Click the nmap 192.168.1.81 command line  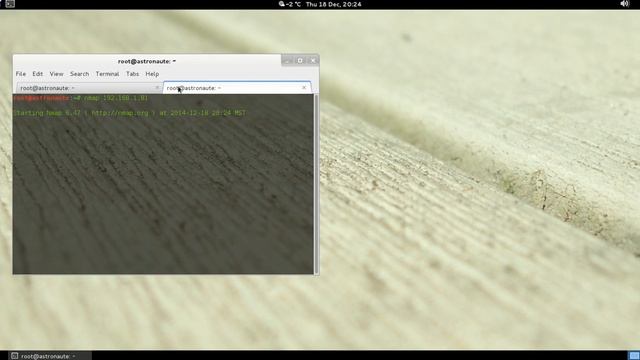[80, 98]
